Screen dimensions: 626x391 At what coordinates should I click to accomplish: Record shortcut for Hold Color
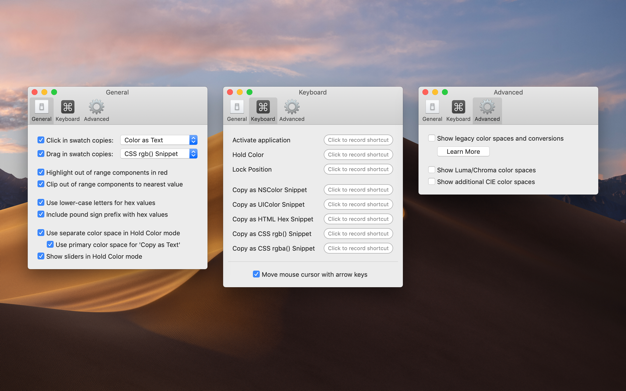pos(358,155)
